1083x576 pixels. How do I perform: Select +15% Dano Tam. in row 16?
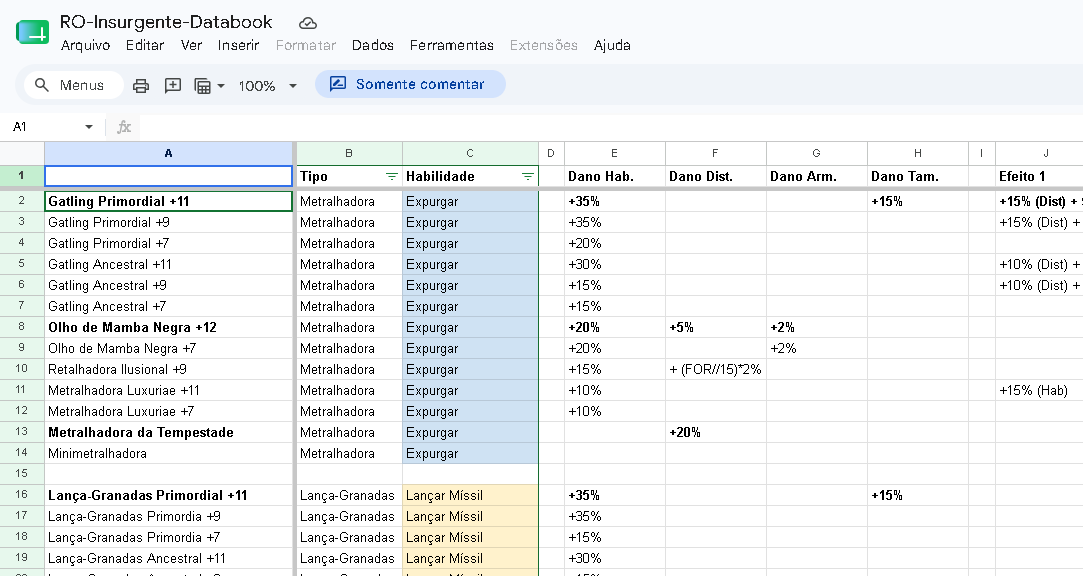[x=917, y=495]
